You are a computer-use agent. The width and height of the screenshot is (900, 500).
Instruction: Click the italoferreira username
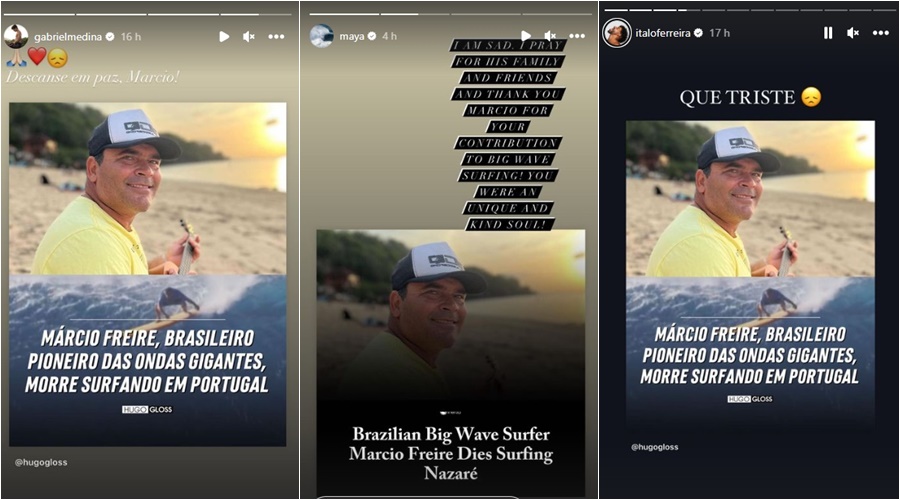pyautogui.click(x=663, y=33)
